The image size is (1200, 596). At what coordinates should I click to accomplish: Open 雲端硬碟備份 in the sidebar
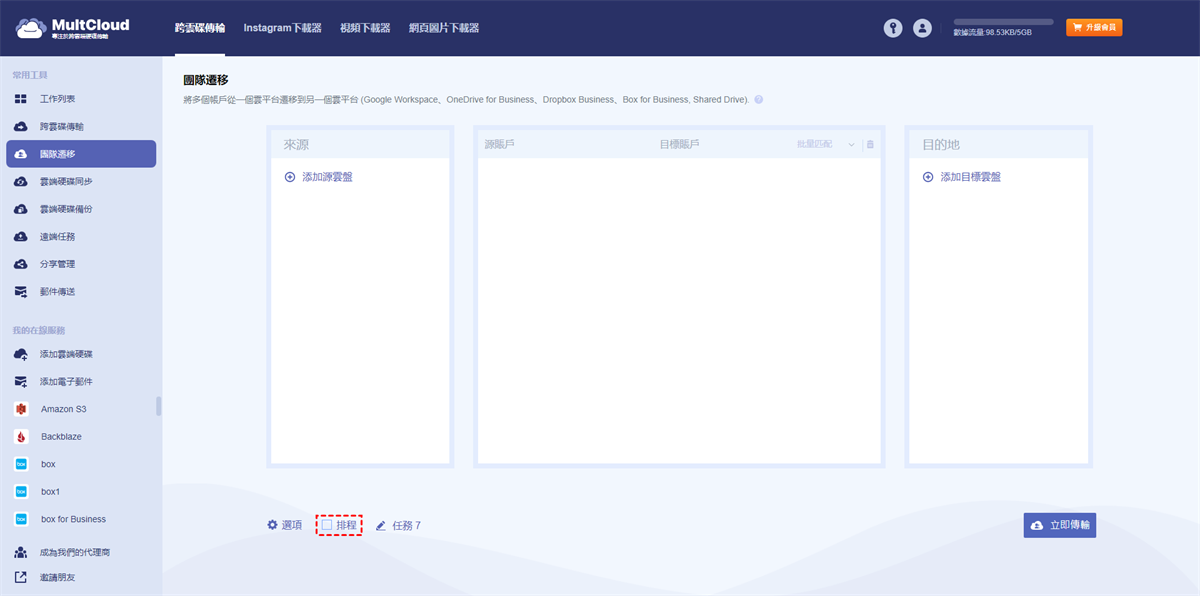[x=81, y=209]
